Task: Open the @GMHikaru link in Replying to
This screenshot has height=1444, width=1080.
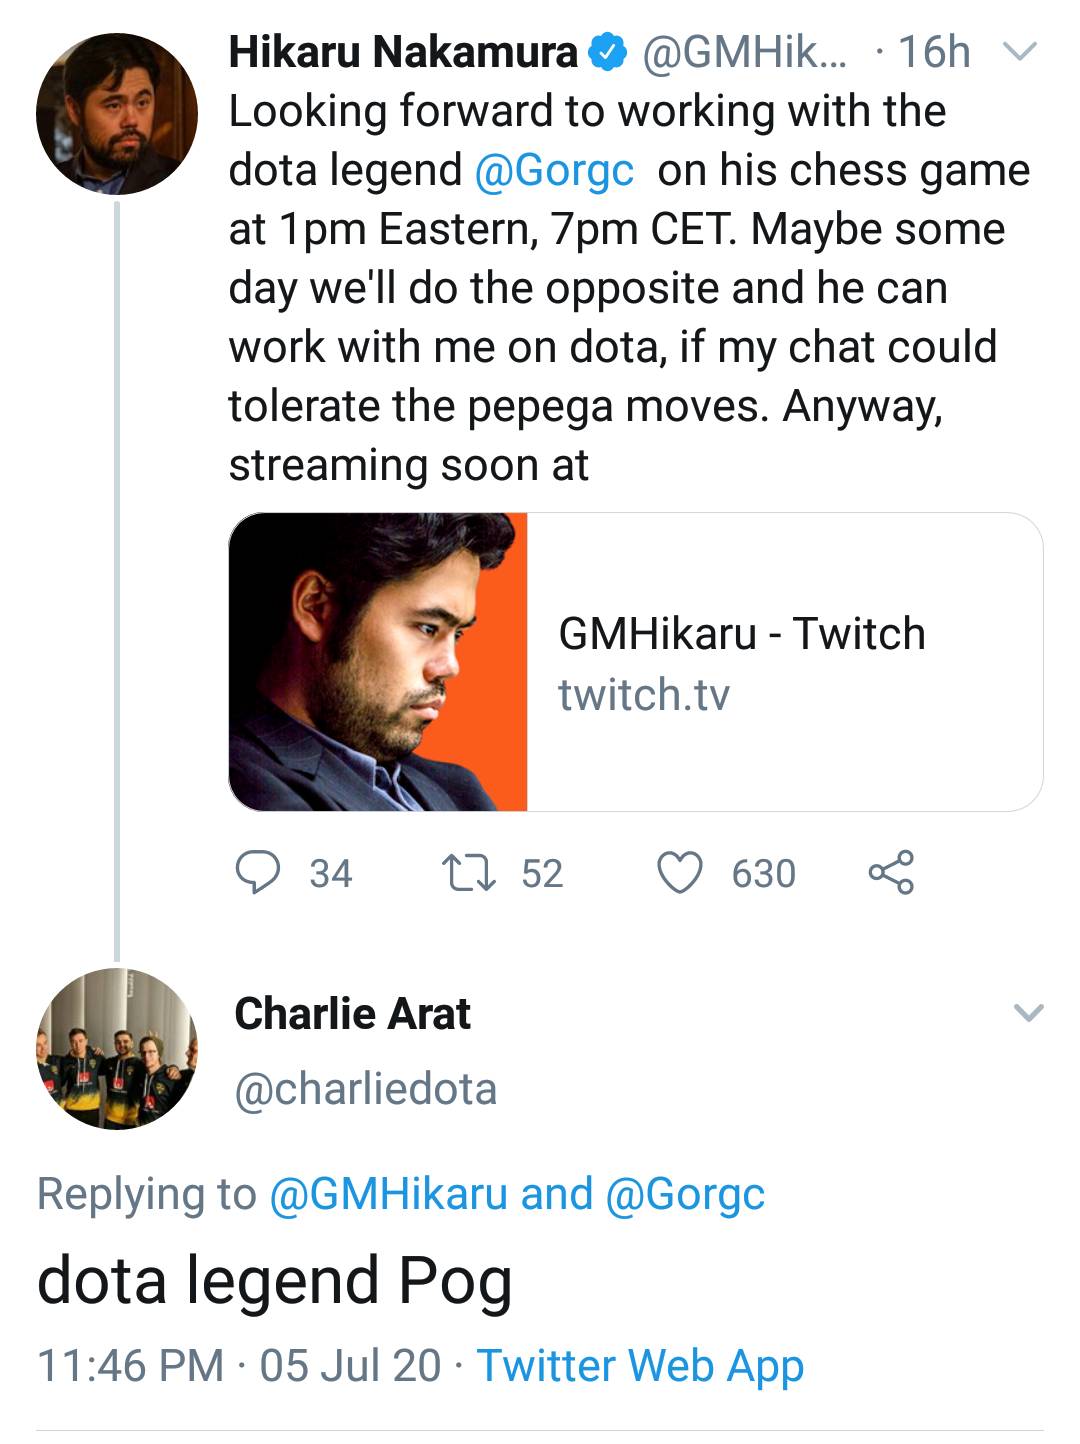Action: pyautogui.click(x=389, y=1194)
